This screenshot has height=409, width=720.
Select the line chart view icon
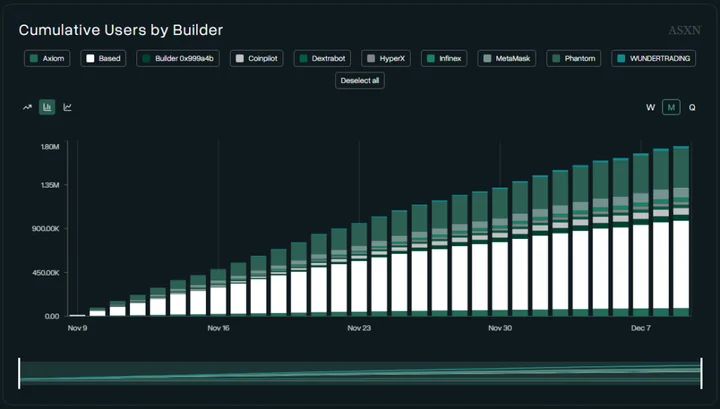pos(68,107)
